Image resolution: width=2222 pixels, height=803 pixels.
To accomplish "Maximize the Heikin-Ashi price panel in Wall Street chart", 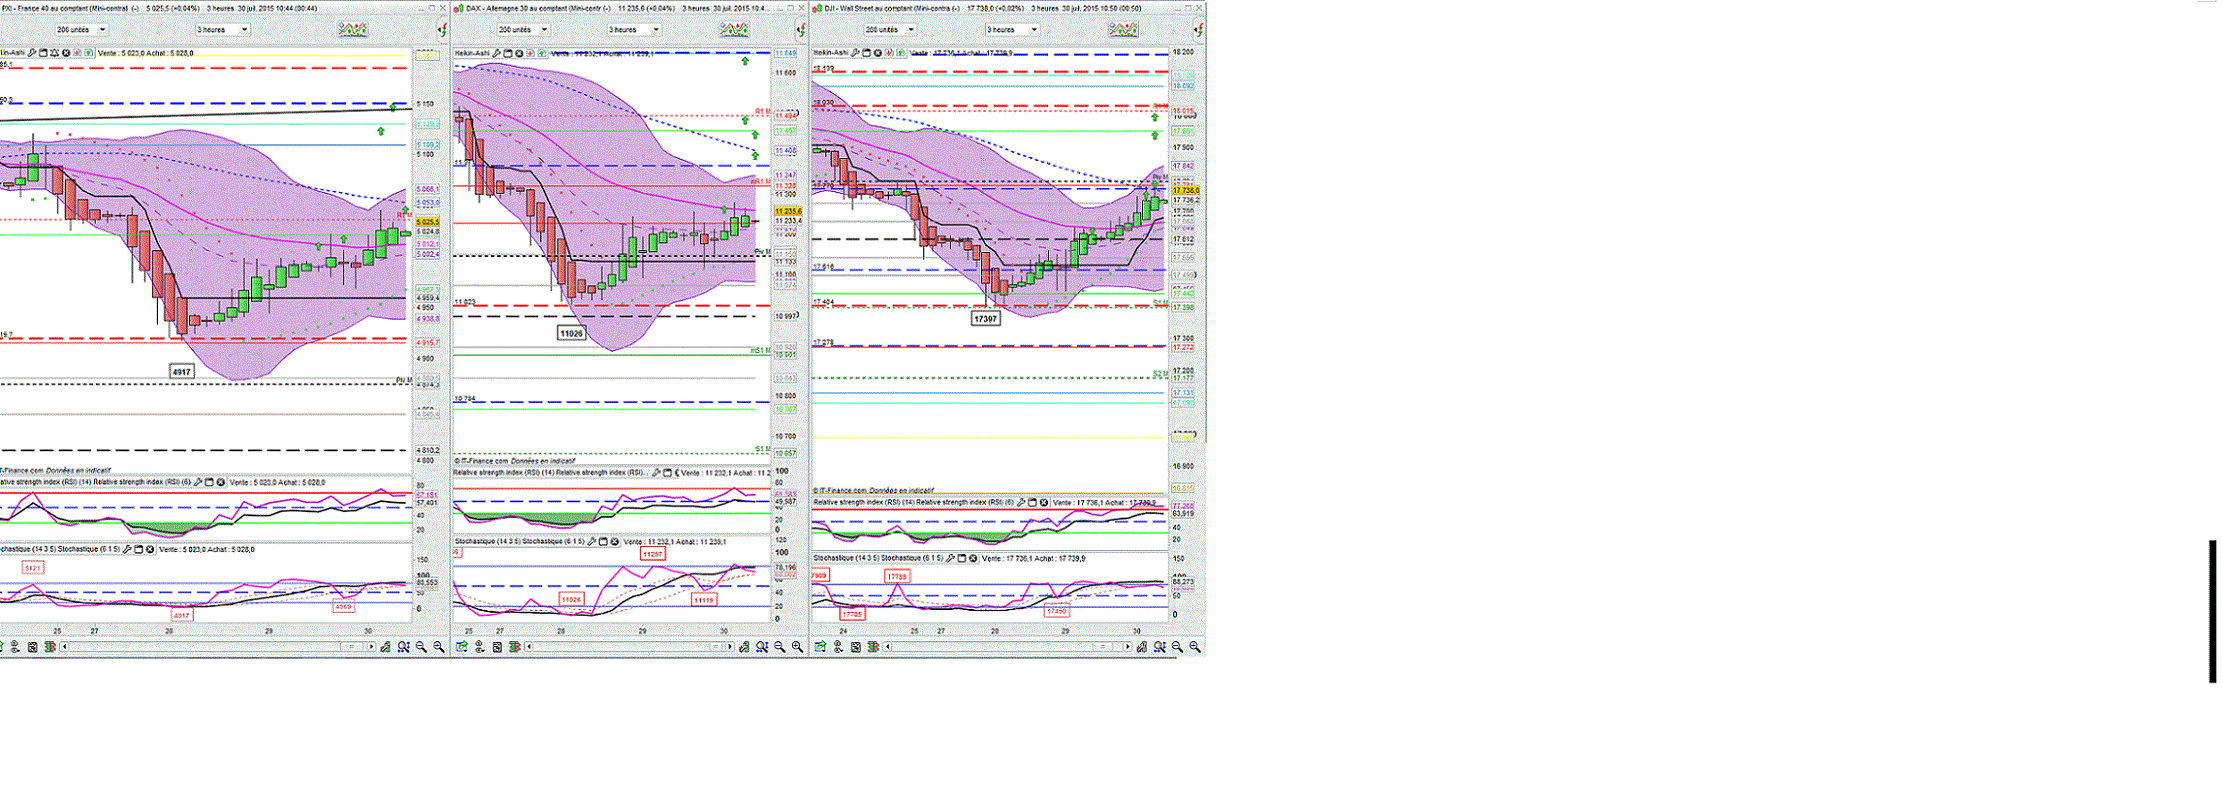I will coord(866,53).
